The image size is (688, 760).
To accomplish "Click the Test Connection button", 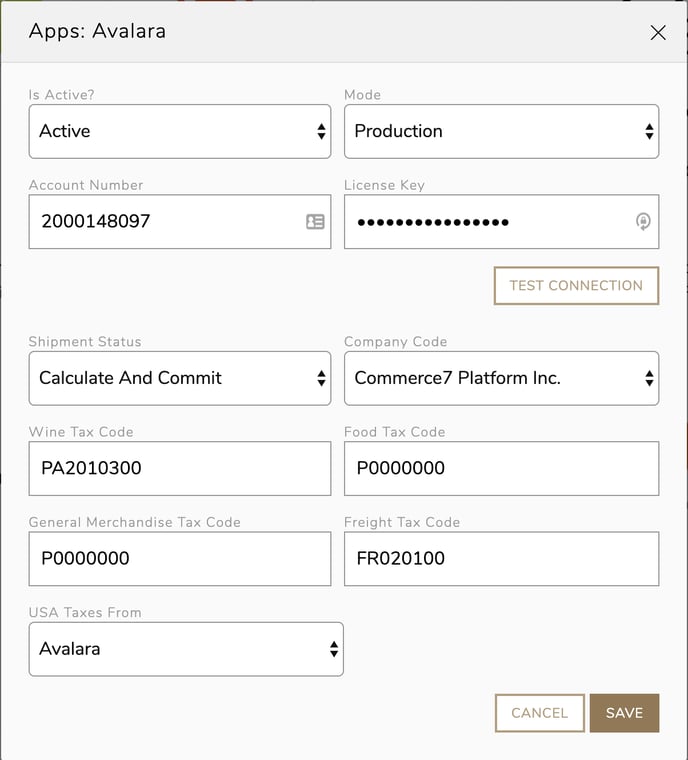I will [x=576, y=285].
